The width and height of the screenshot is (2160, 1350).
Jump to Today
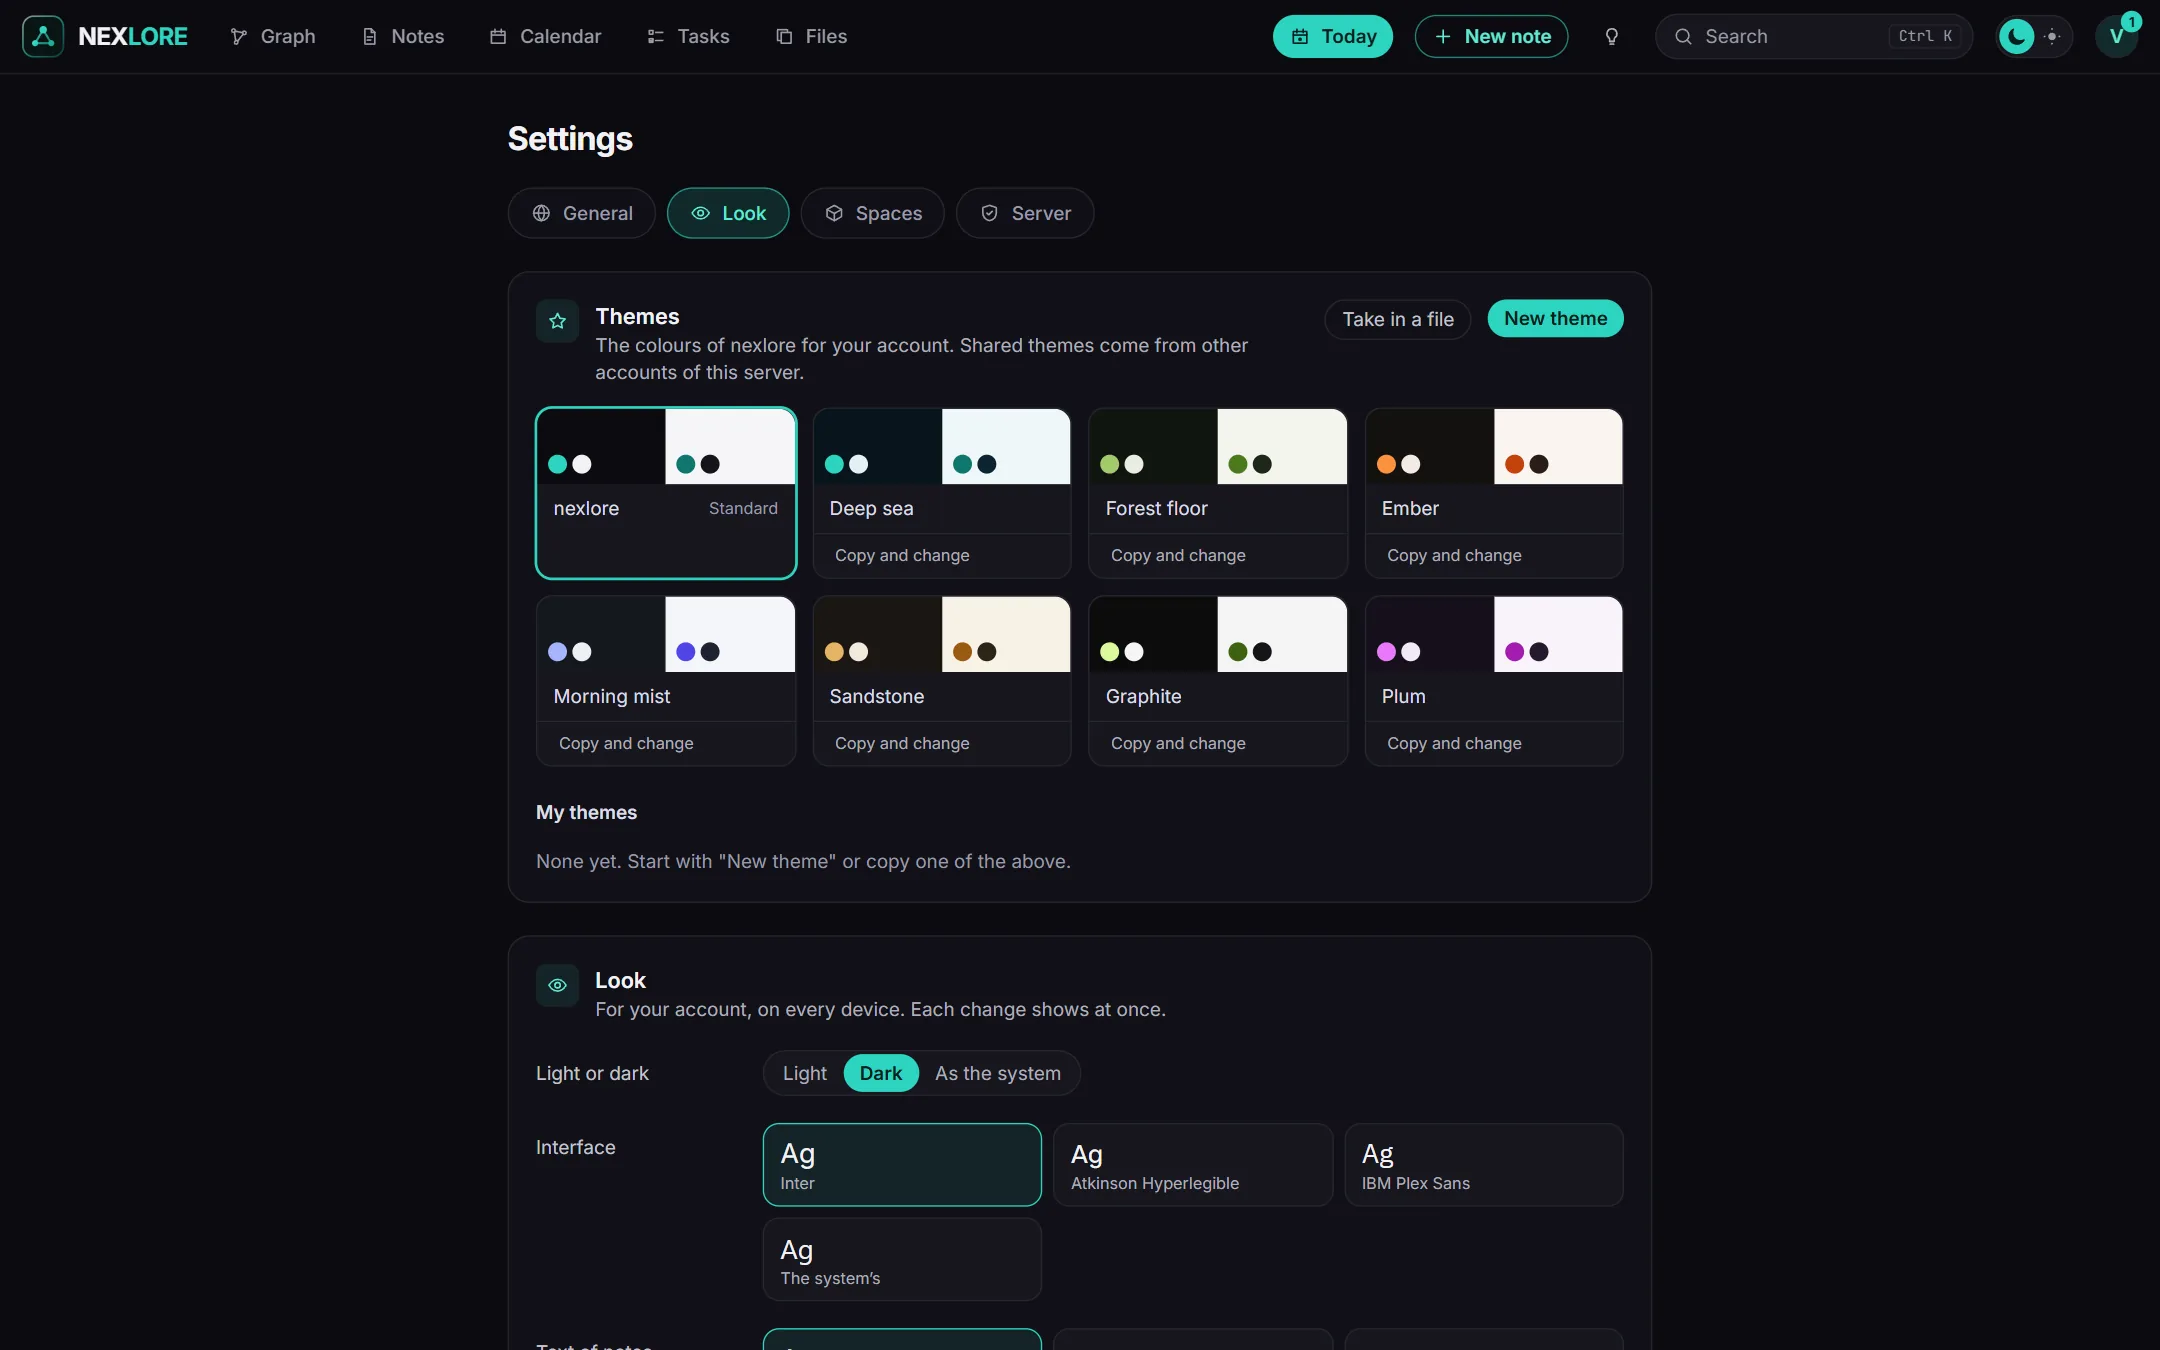tap(1333, 37)
